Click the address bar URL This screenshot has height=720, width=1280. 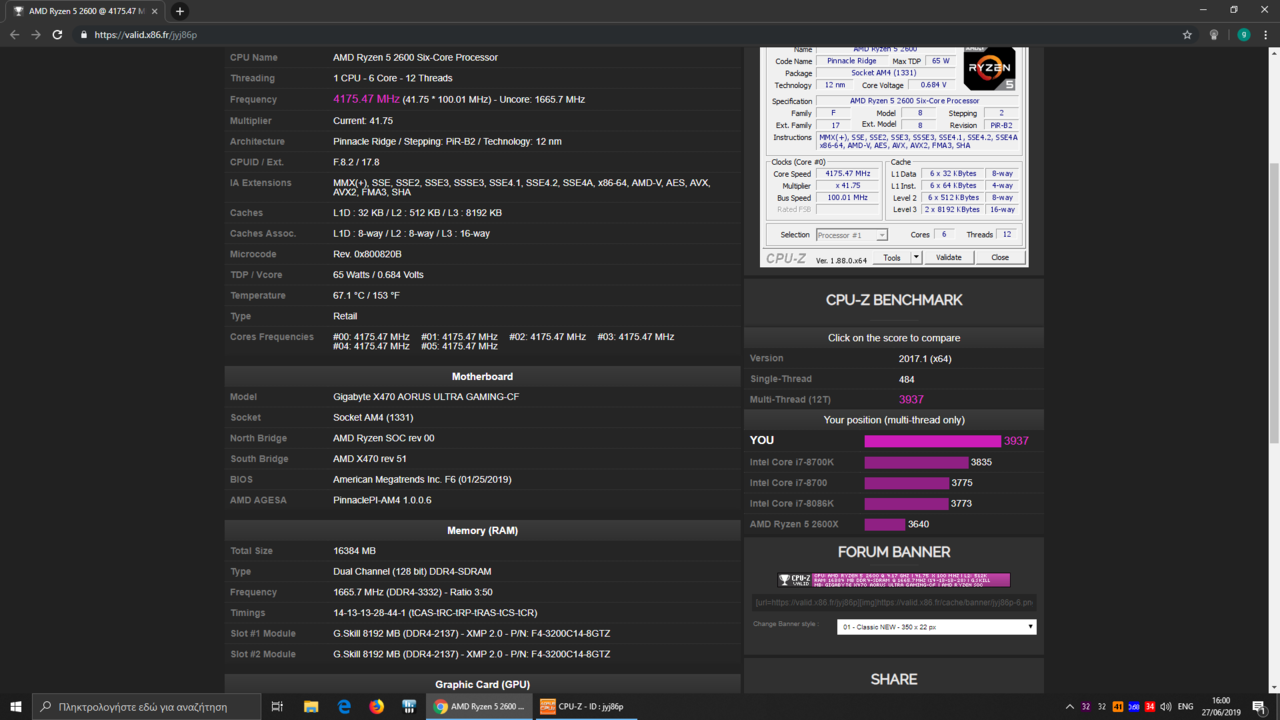(146, 34)
